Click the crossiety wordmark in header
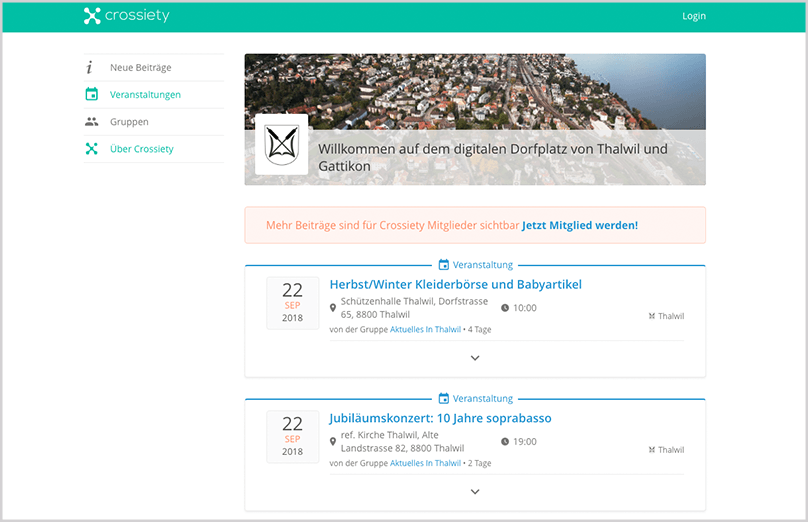Image resolution: width=808 pixels, height=522 pixels. (137, 16)
